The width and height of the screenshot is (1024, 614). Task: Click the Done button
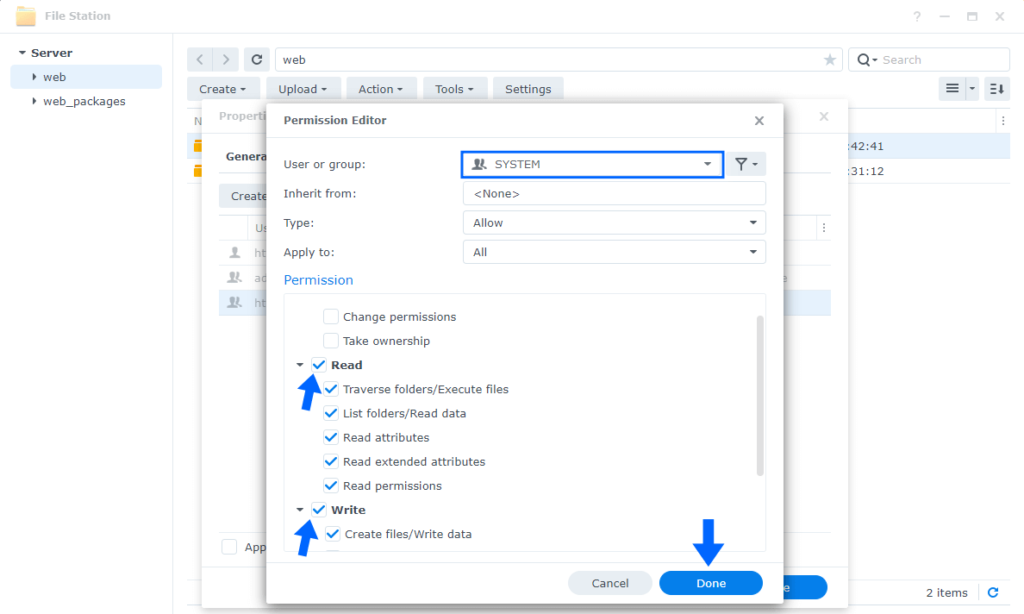click(x=710, y=582)
